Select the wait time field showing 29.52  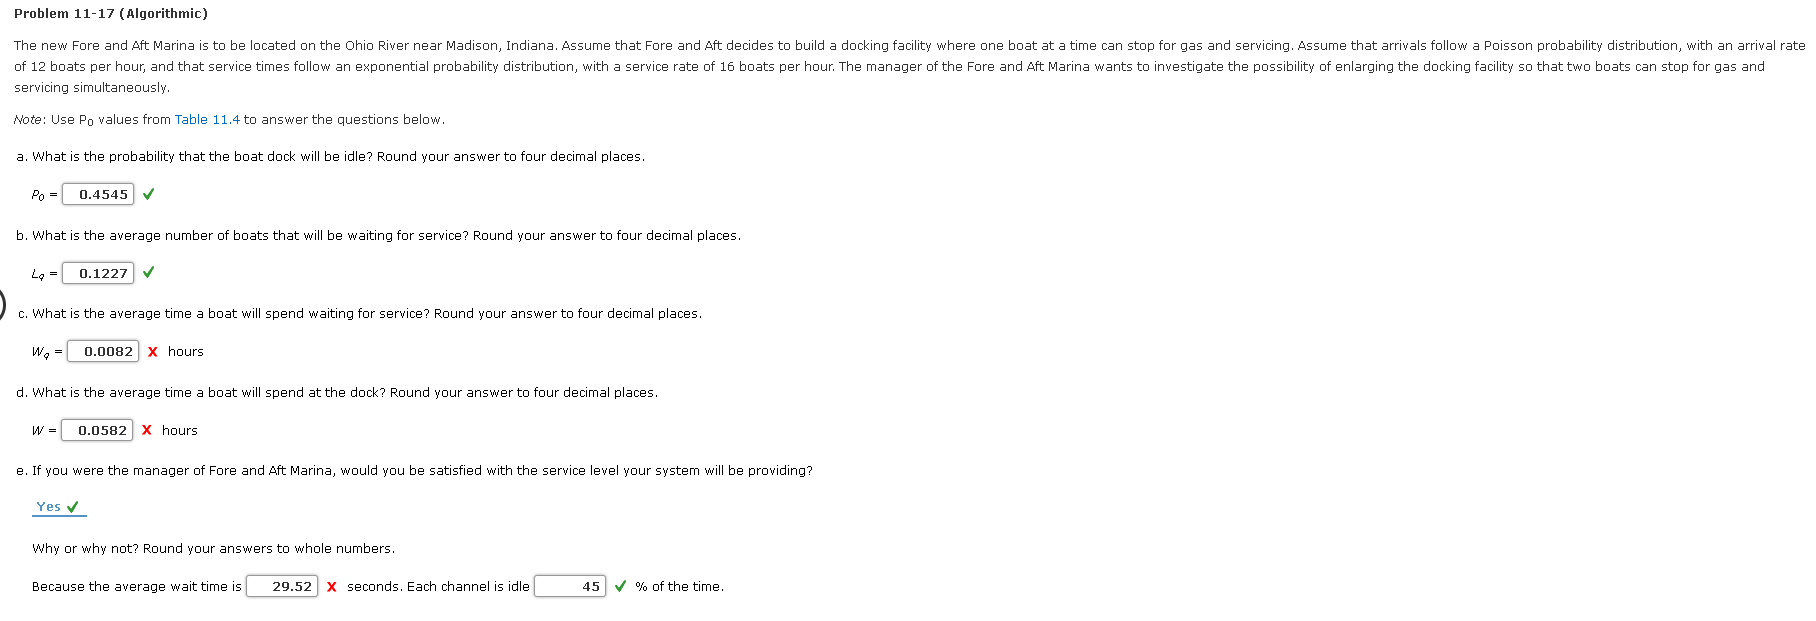(x=281, y=586)
